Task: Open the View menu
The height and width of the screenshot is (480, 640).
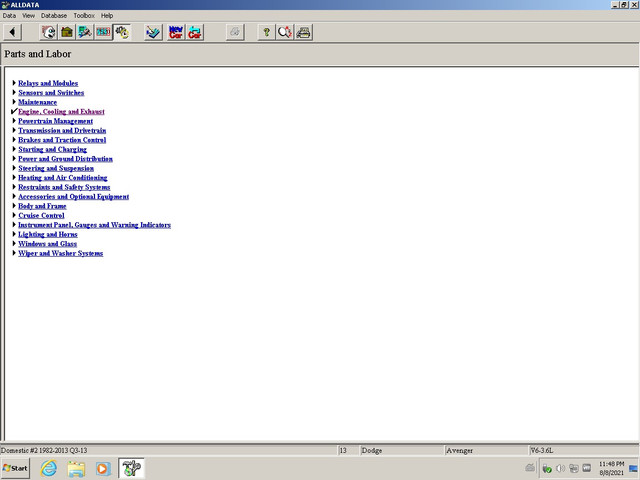Action: click(29, 16)
